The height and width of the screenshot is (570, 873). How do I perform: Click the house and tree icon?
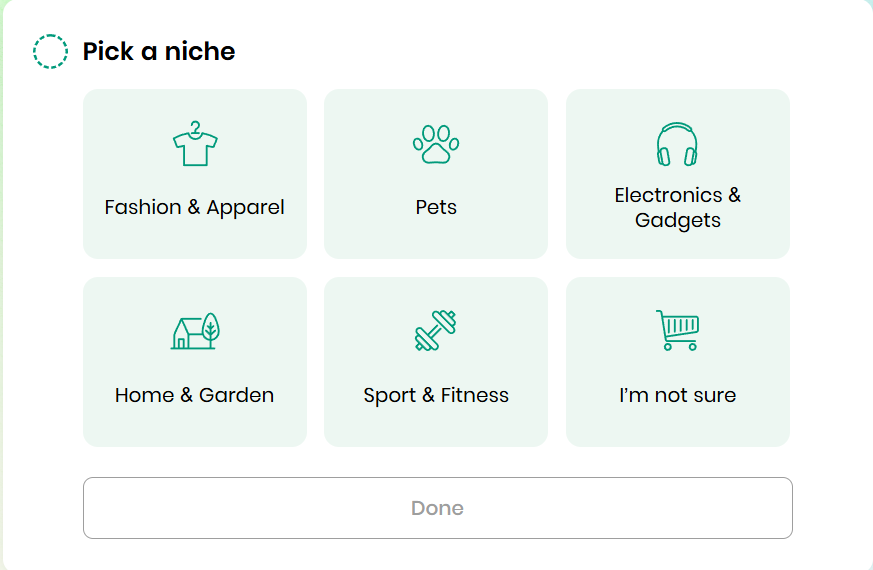(x=195, y=331)
